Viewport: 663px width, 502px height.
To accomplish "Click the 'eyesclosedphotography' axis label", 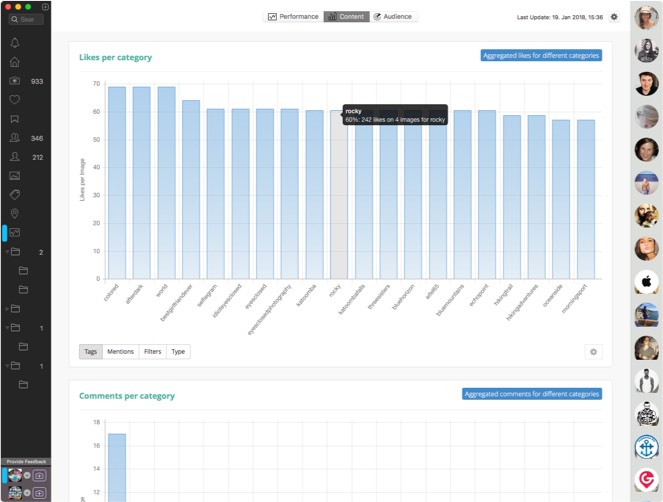I will pyautogui.click(x=270, y=310).
